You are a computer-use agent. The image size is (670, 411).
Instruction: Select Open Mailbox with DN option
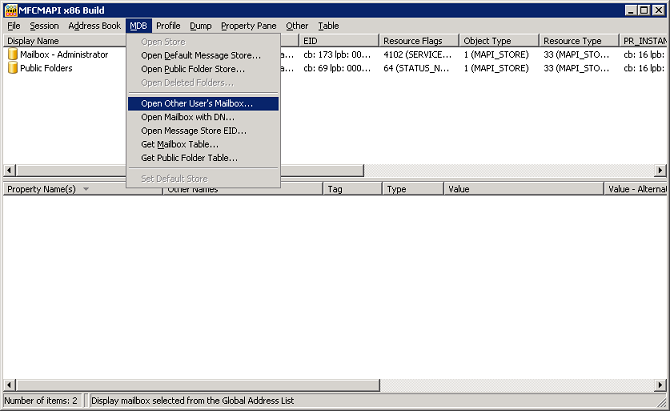pyautogui.click(x=188, y=117)
